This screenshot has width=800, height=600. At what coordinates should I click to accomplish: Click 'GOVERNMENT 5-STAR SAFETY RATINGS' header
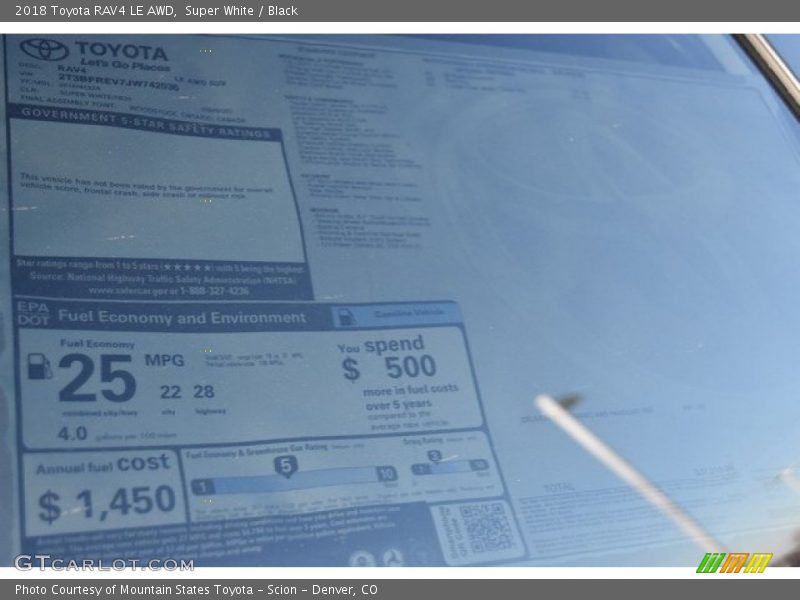(145, 122)
